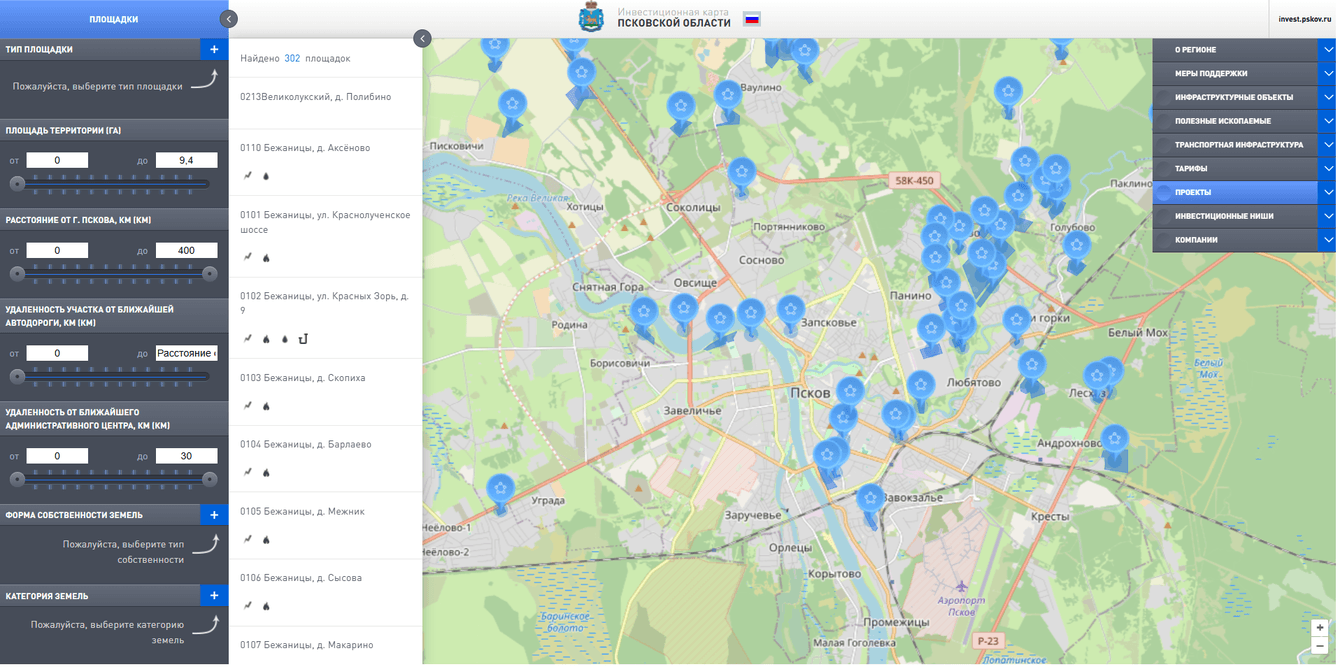Click electricity icon for д. Скопиха site
1340x667 pixels.
click(248, 405)
